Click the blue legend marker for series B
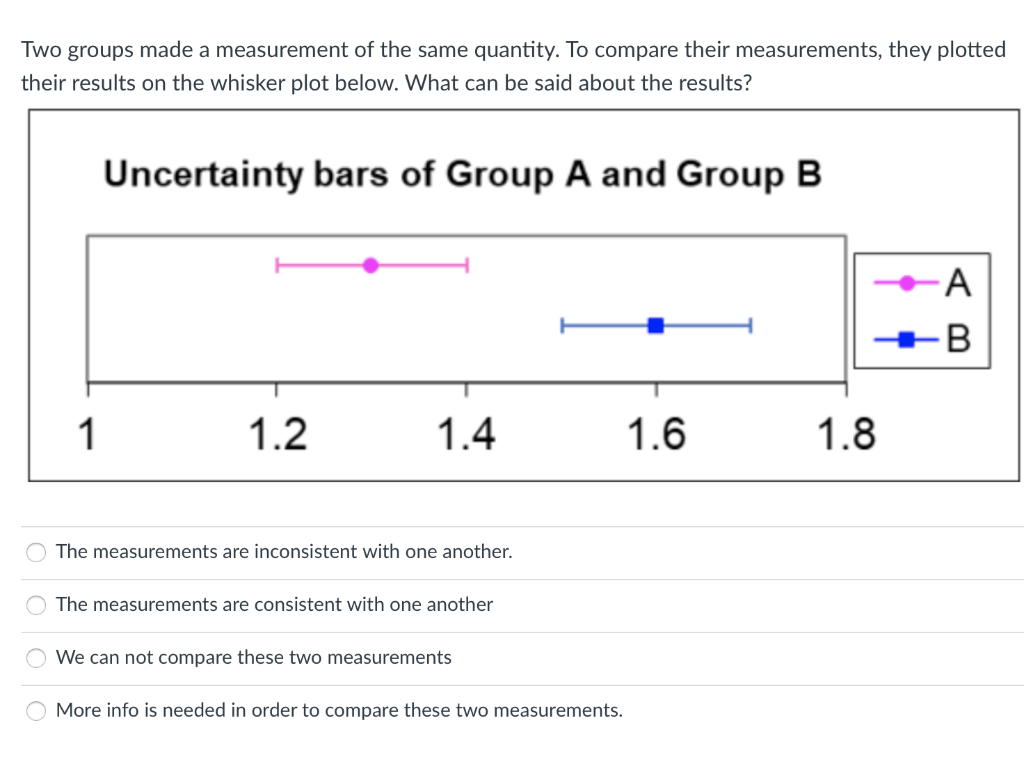This screenshot has height=757, width=1024. pyautogui.click(x=905, y=339)
